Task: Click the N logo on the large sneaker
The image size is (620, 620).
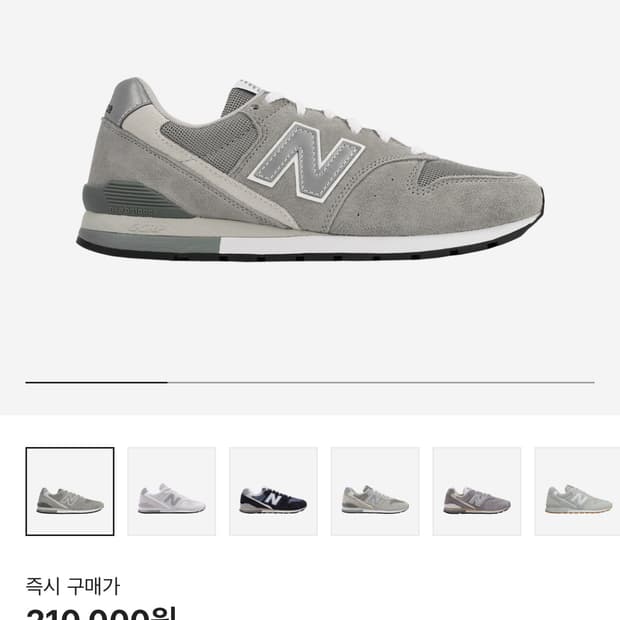Action: (306, 161)
